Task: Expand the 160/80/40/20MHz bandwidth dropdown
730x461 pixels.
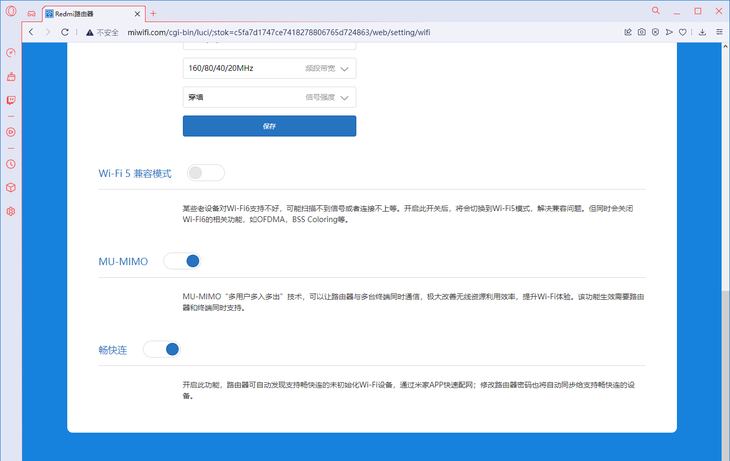Action: [269, 69]
